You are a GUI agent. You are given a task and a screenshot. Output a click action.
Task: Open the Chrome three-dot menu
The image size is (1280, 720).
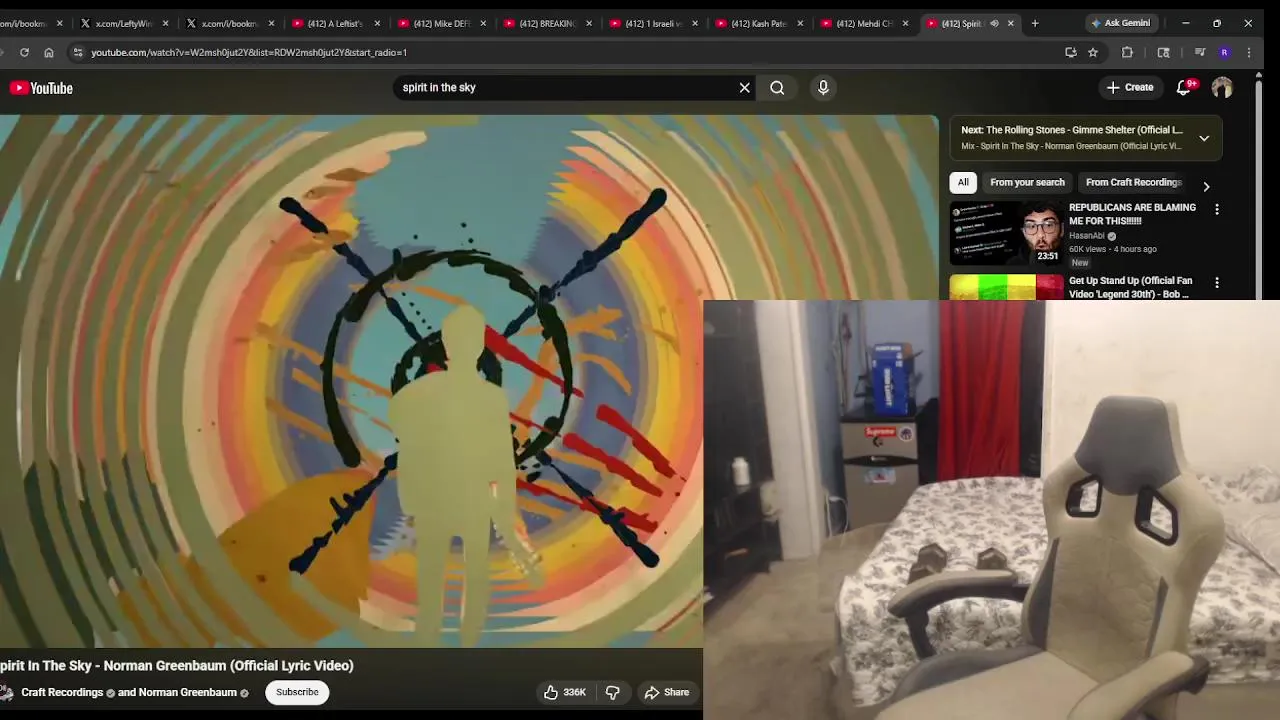[x=1248, y=52]
